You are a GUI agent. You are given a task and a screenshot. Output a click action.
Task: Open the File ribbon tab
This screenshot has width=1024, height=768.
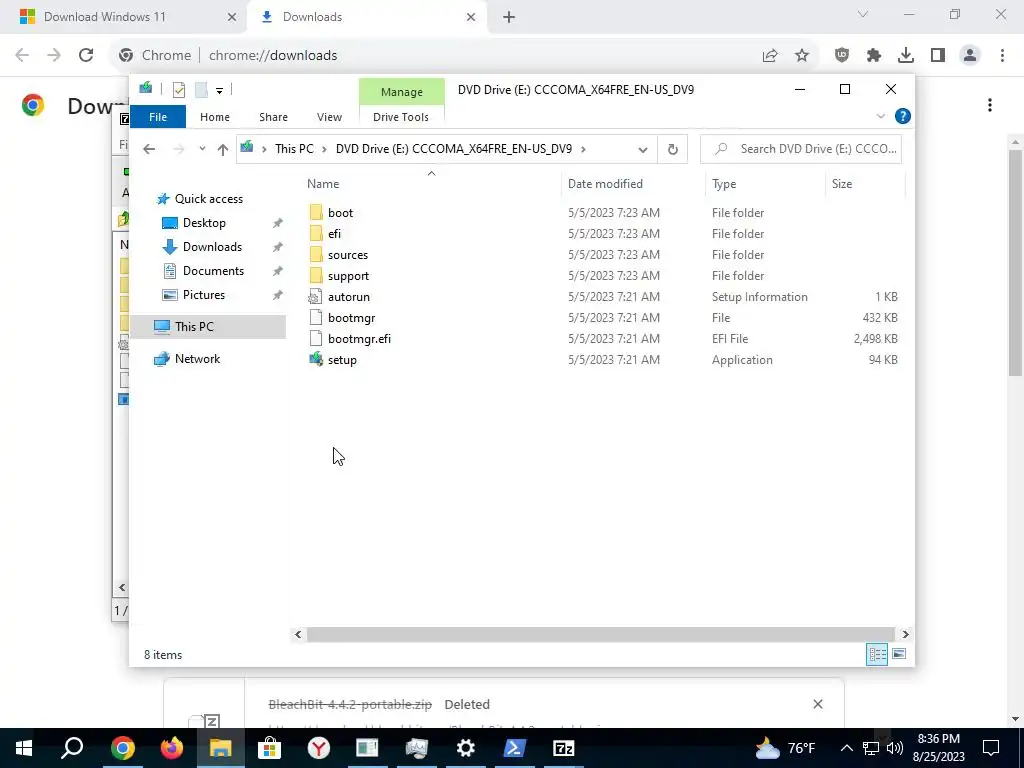158,117
